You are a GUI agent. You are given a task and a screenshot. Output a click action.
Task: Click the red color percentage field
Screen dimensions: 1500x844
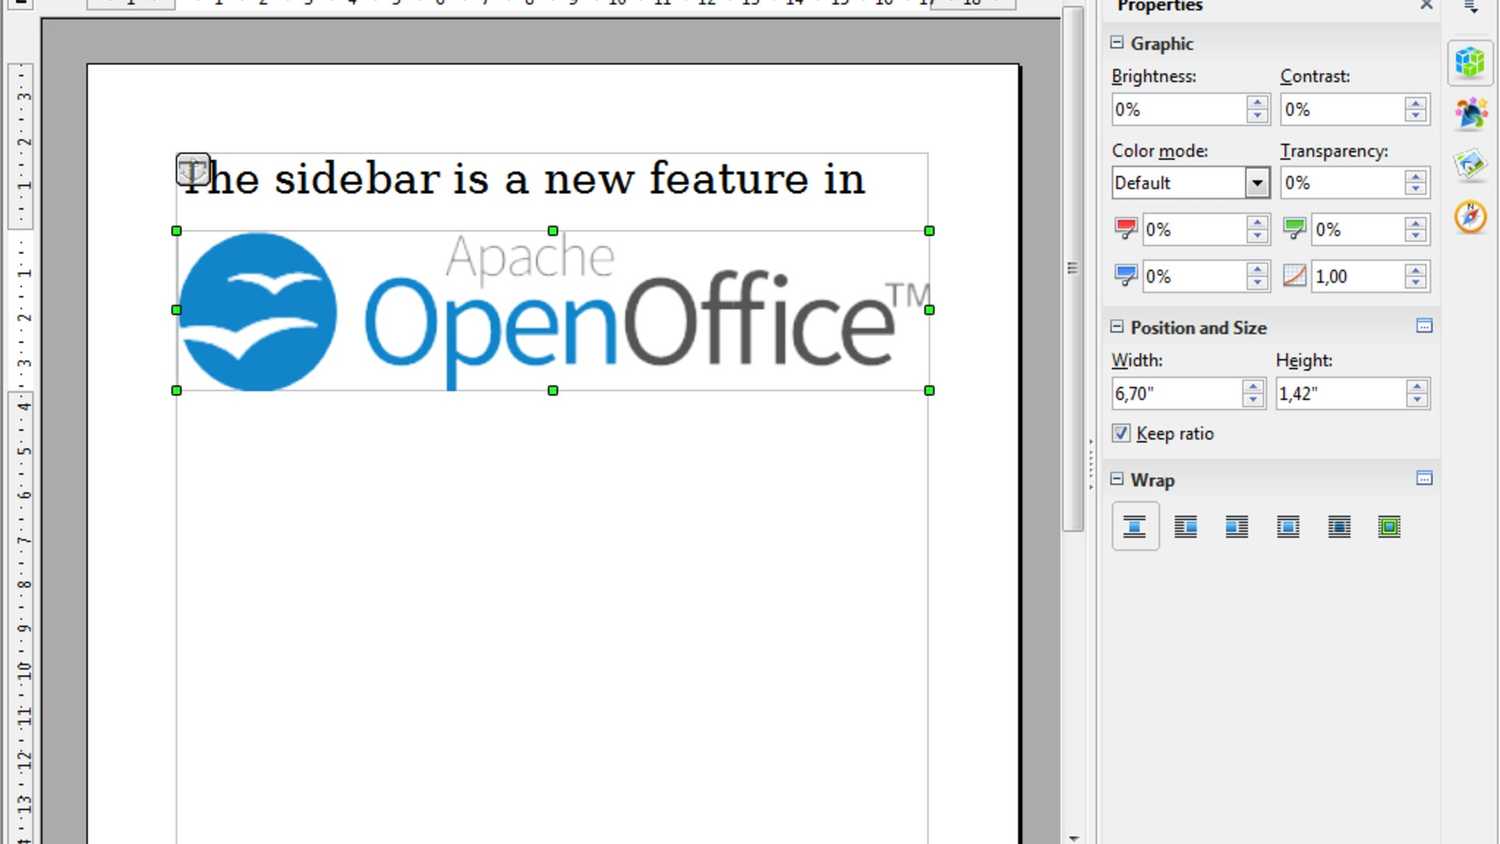pos(1195,229)
